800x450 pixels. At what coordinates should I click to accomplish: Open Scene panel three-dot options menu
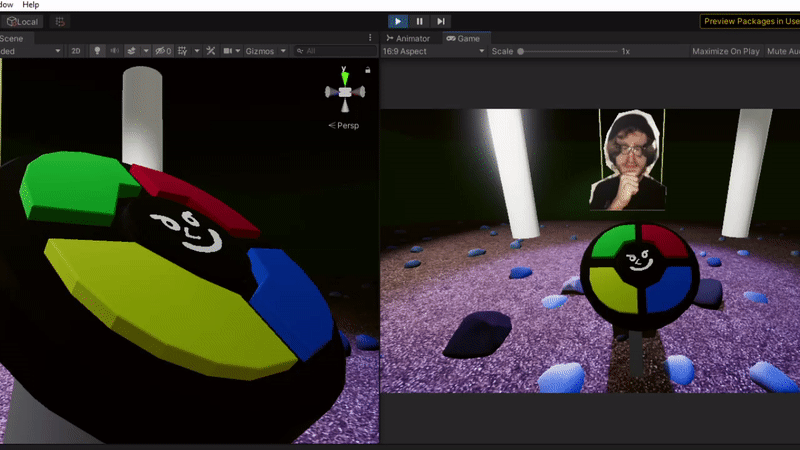coord(370,38)
